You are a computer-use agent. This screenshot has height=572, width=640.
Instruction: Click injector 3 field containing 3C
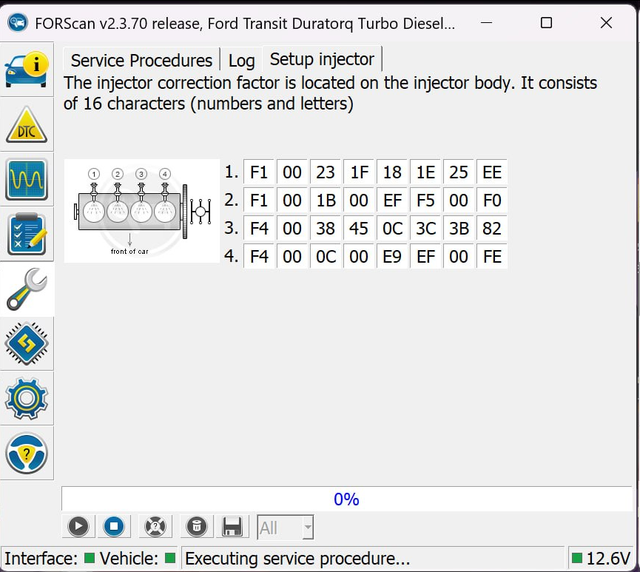pos(425,228)
